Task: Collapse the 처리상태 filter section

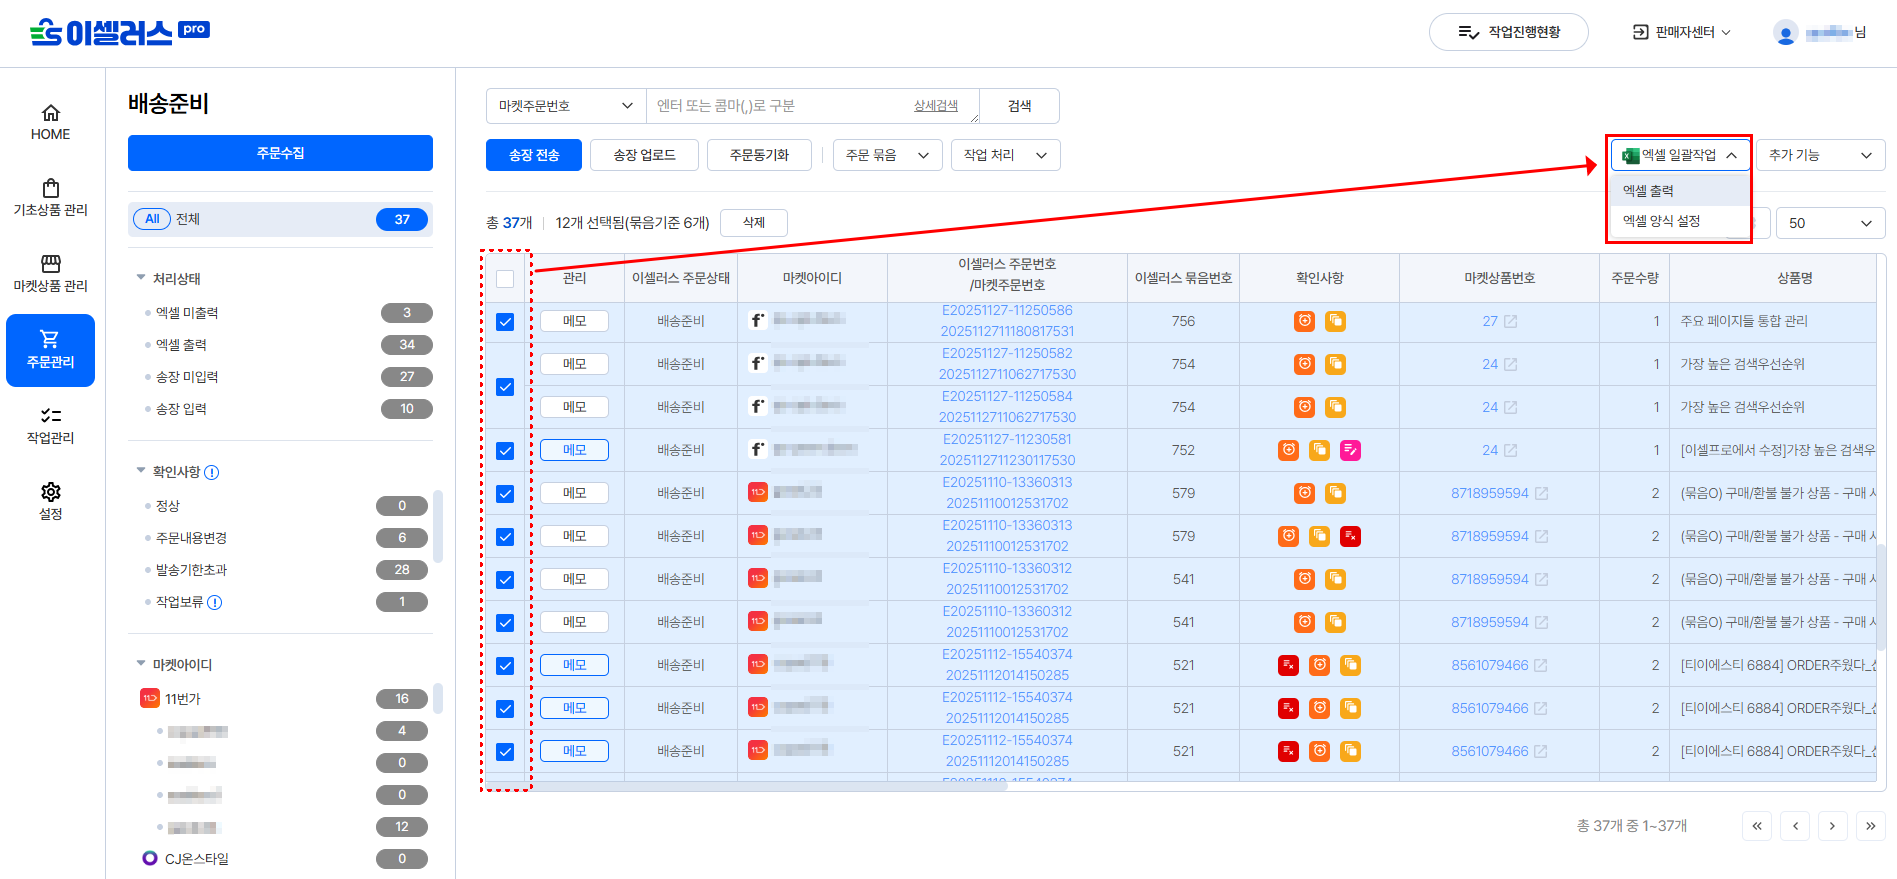Action: (x=141, y=278)
